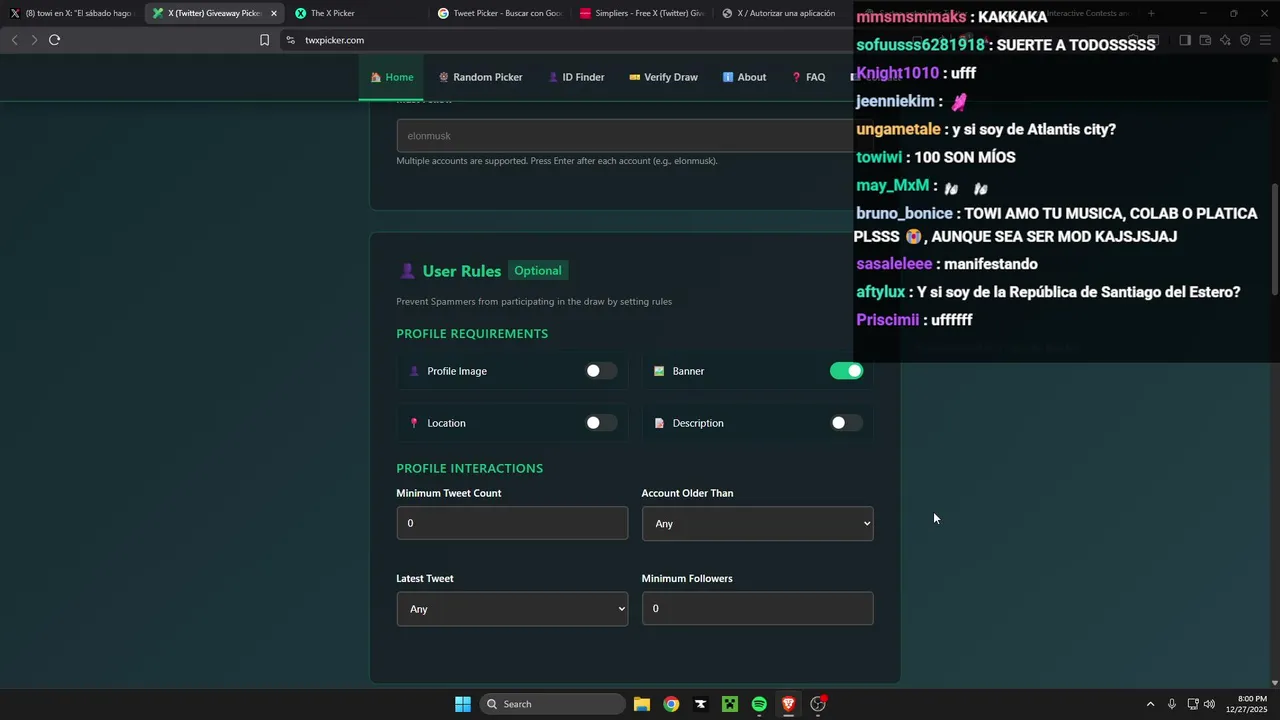Launch Google Chrome from the taskbar
The width and height of the screenshot is (1280, 720).
coord(671,704)
